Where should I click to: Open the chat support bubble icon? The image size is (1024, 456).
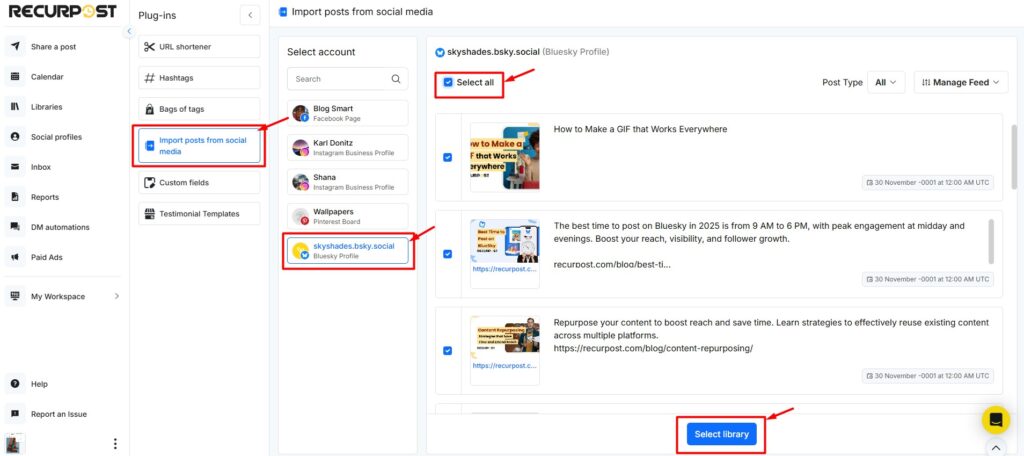(x=996, y=419)
